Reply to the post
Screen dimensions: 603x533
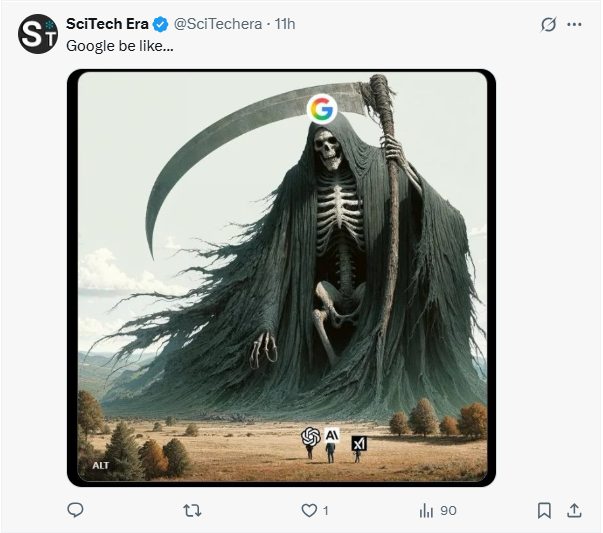coord(75,510)
